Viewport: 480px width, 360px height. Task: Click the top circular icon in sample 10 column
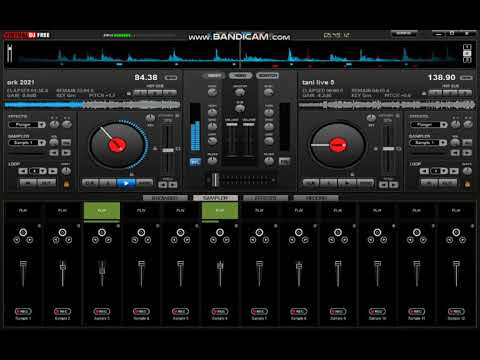point(377,232)
